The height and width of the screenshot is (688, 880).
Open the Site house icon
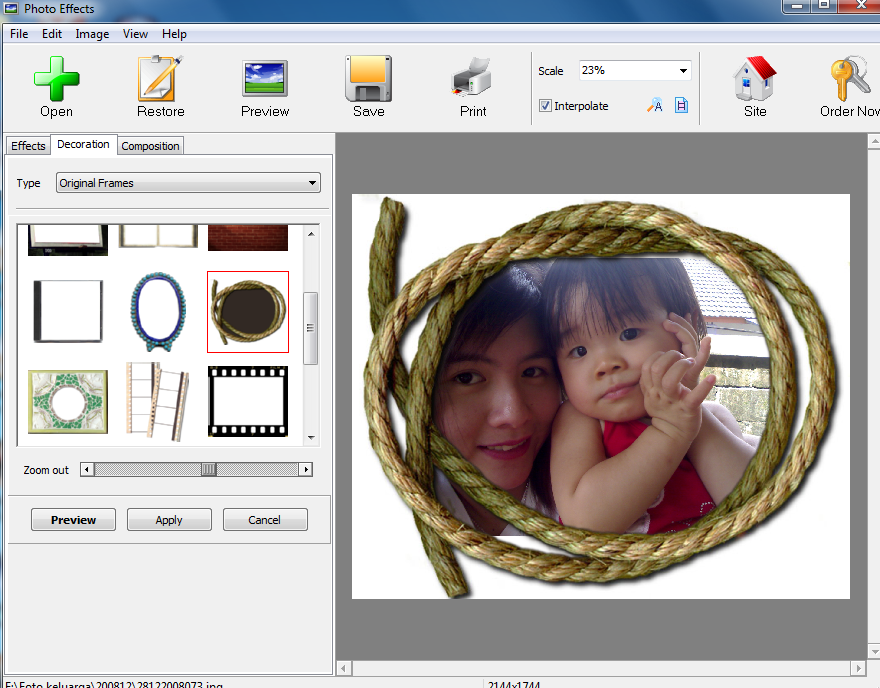(755, 79)
